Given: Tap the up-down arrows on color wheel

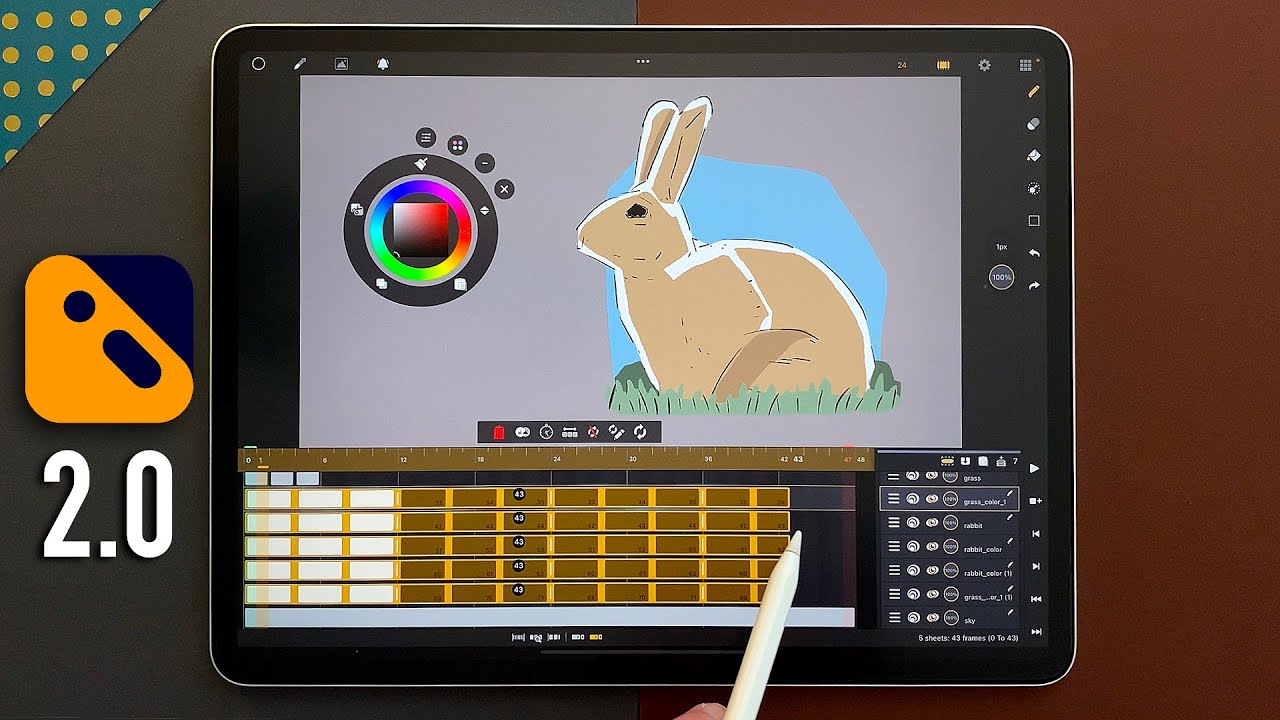Looking at the screenshot, I should [x=485, y=211].
